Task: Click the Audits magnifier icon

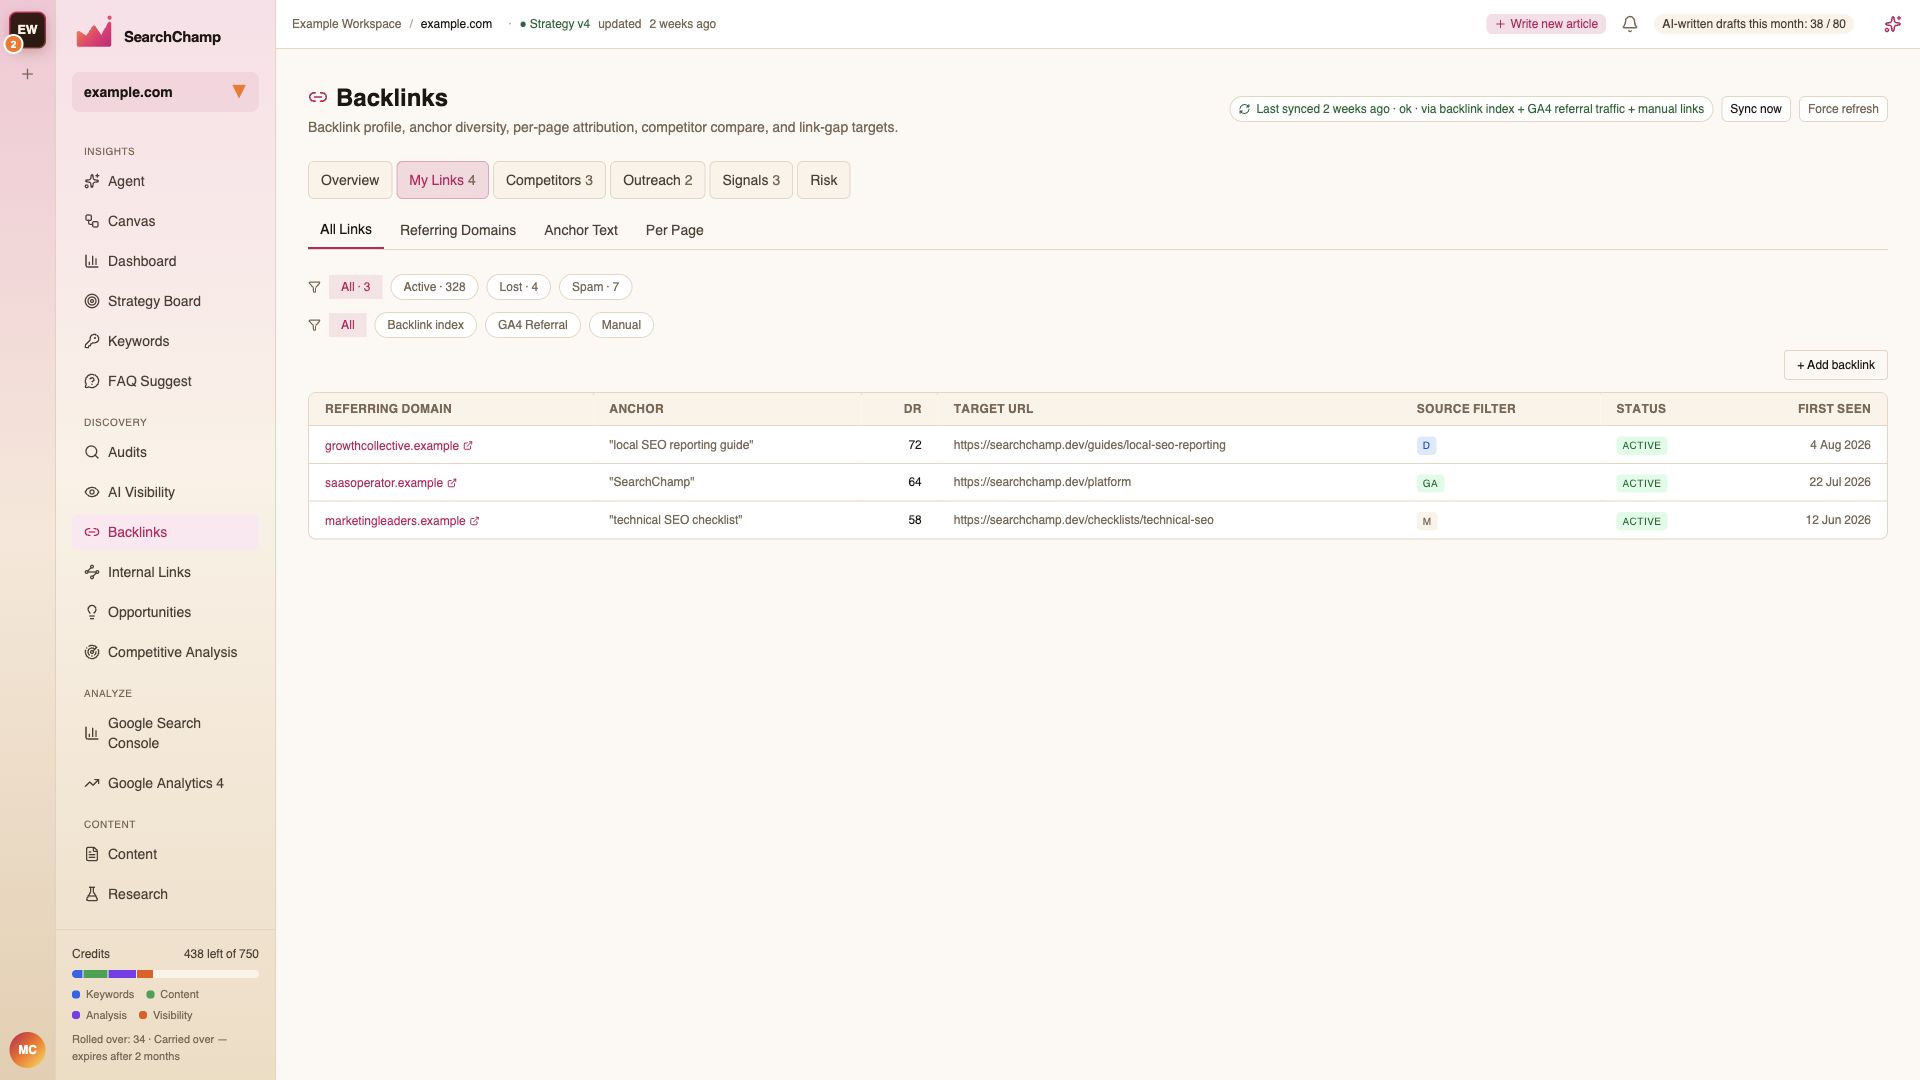Action: [x=92, y=452]
